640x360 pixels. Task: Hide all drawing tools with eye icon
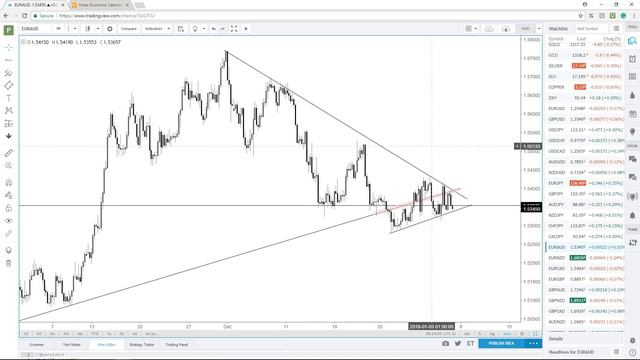(x=9, y=221)
